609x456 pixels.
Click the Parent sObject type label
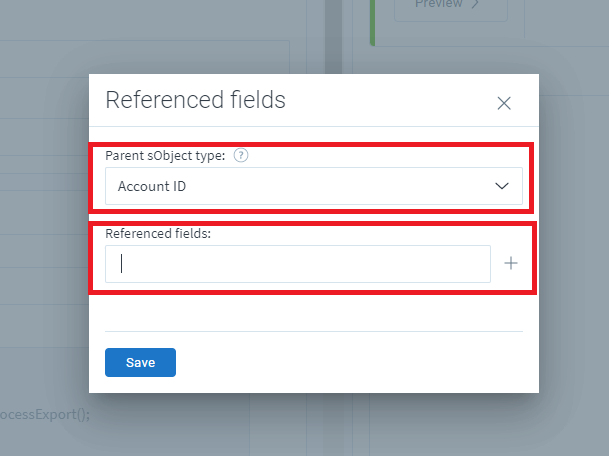point(164,156)
